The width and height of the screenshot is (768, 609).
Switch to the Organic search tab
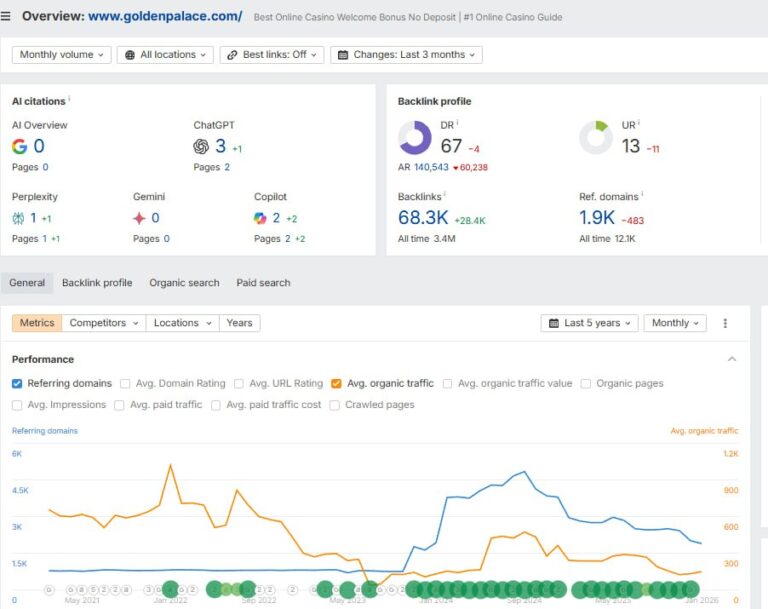pyautogui.click(x=184, y=283)
